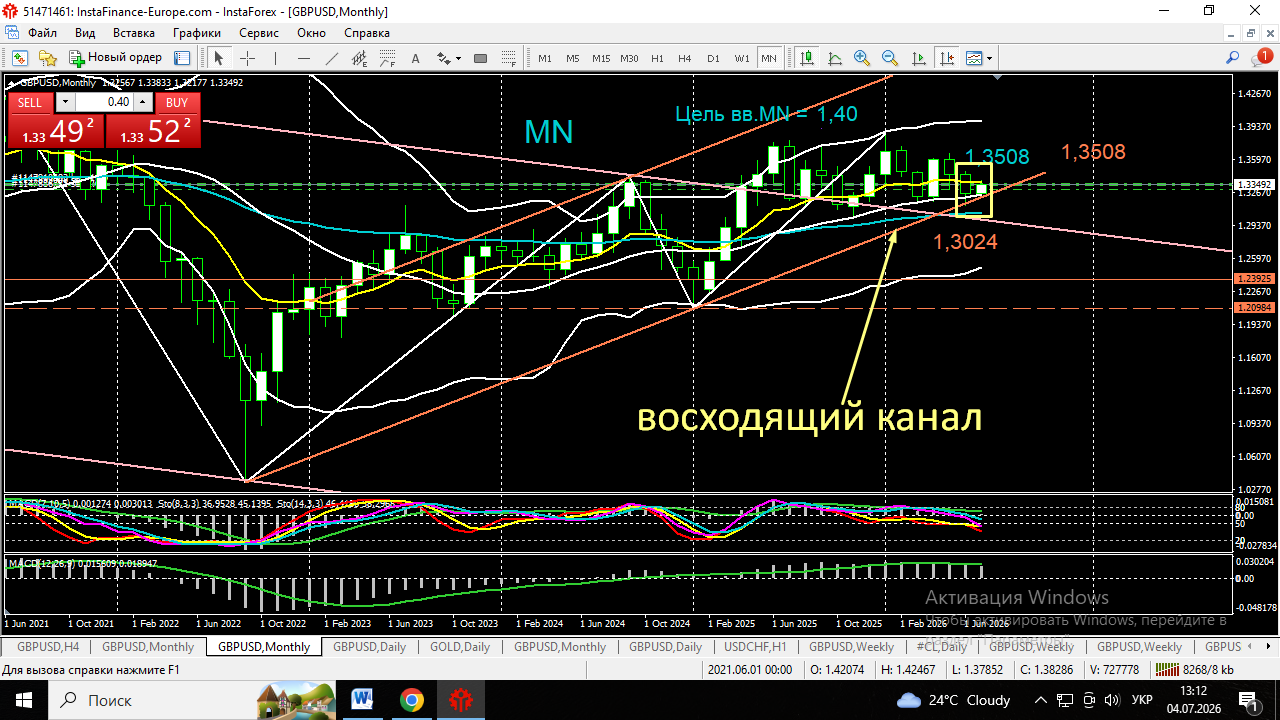Viewport: 1280px width, 720px height.
Task: Click the УКР language indicator
Action: (1143, 700)
